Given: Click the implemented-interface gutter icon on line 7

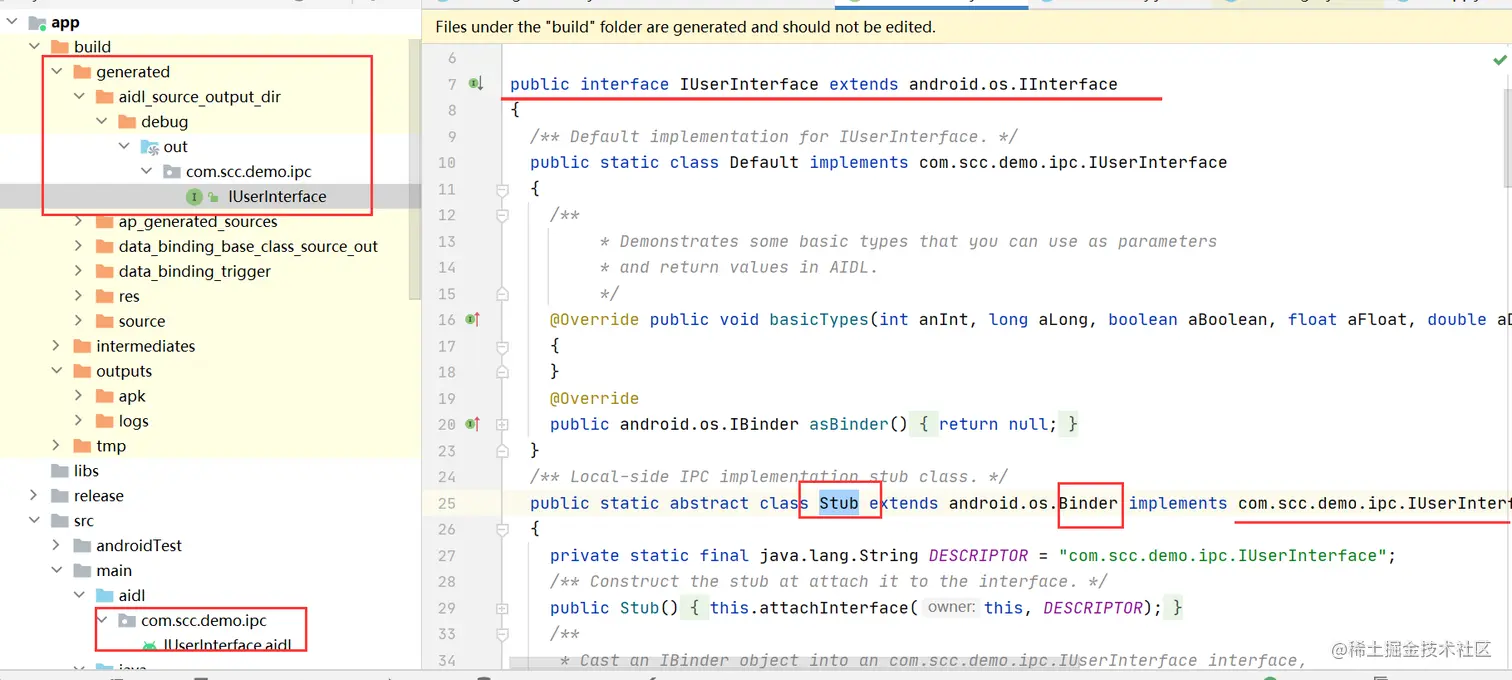Looking at the screenshot, I should pos(476,84).
